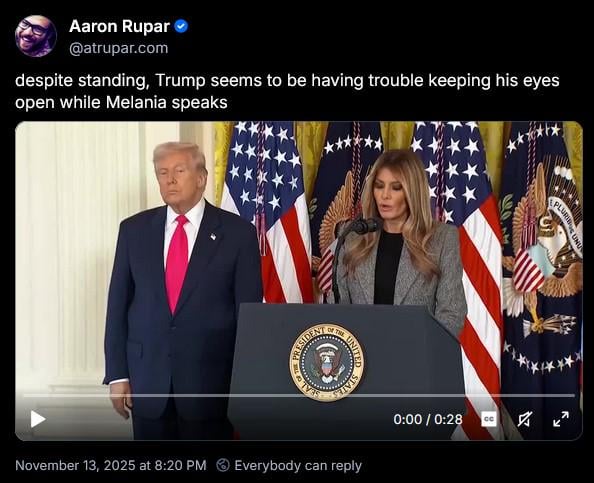This screenshot has height=483, width=594.
Task: Open the @atrupar.com handle link
Action: [x=119, y=48]
